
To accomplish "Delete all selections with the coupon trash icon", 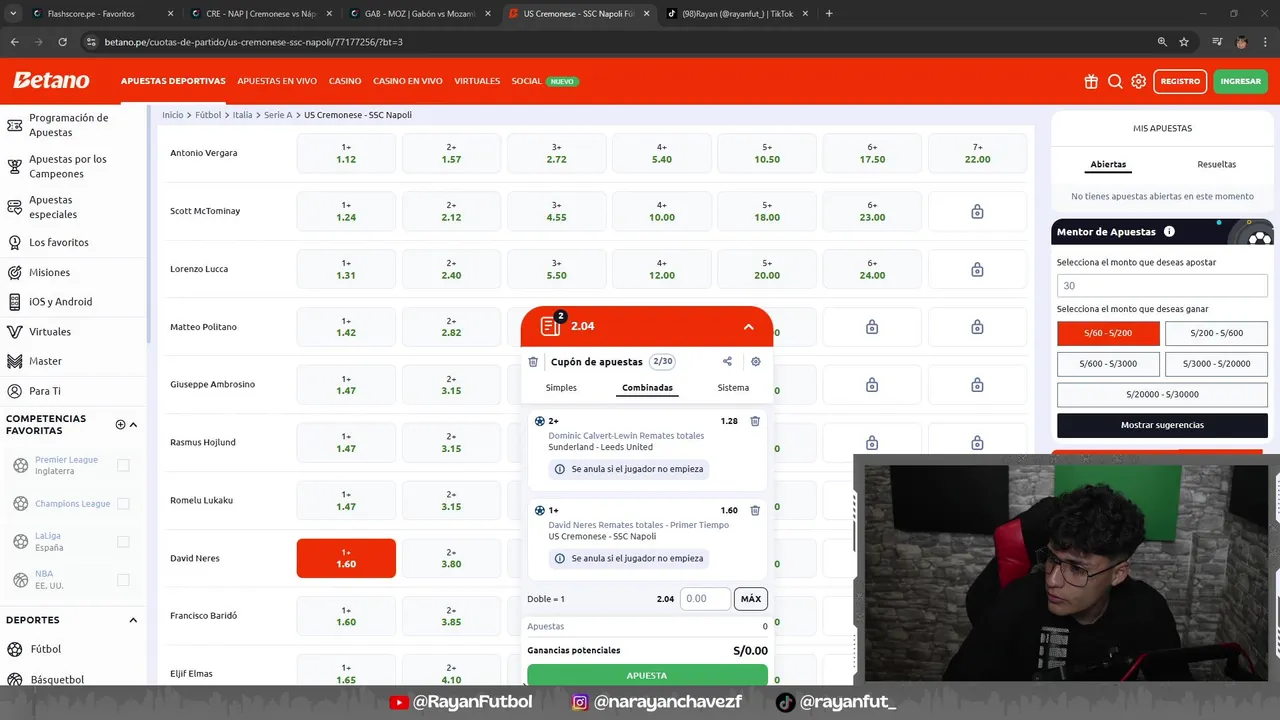I will point(533,362).
